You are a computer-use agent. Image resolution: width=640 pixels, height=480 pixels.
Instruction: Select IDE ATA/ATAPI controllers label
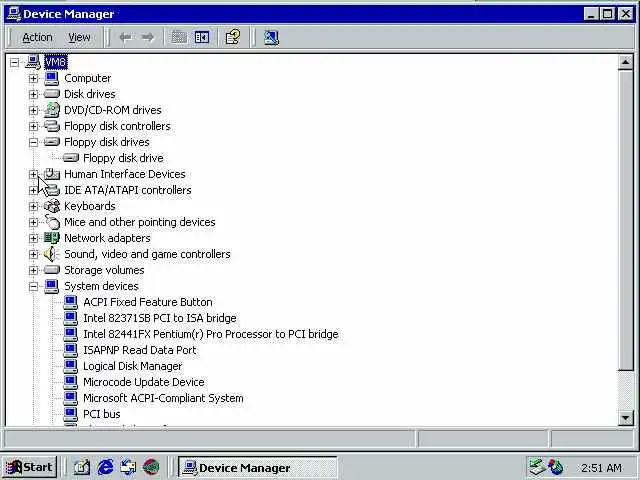128,190
